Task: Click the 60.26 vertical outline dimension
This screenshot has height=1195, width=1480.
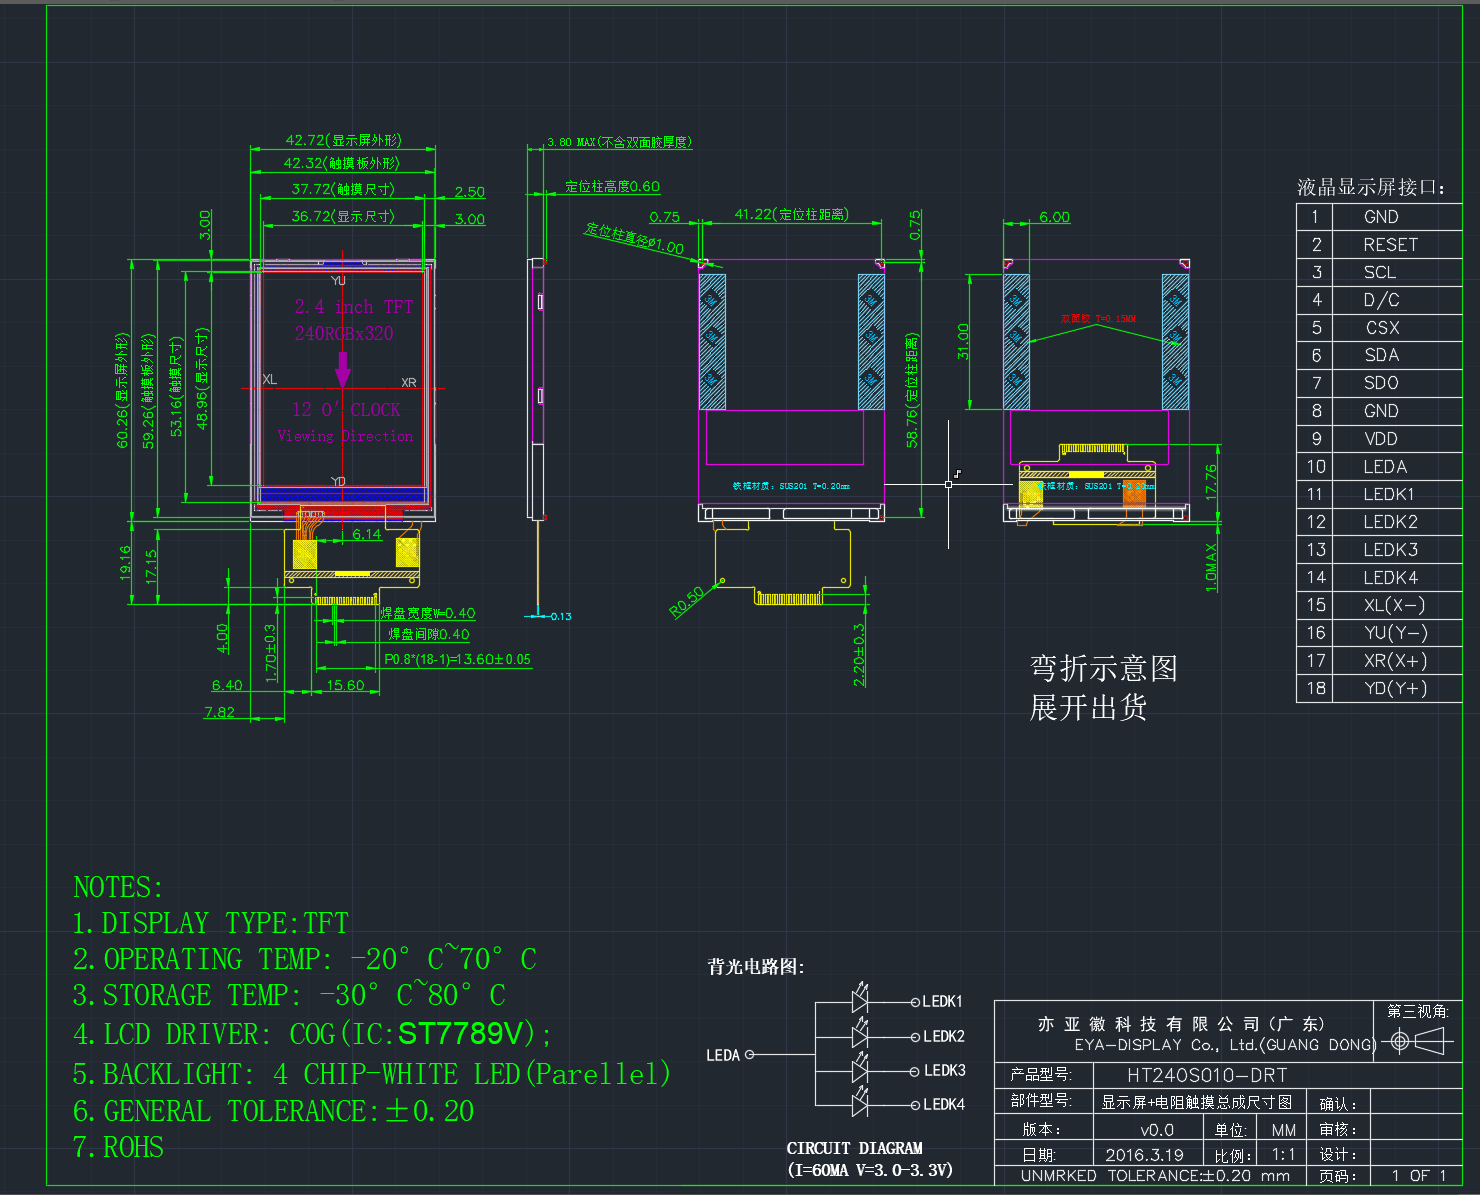Action: click(122, 390)
